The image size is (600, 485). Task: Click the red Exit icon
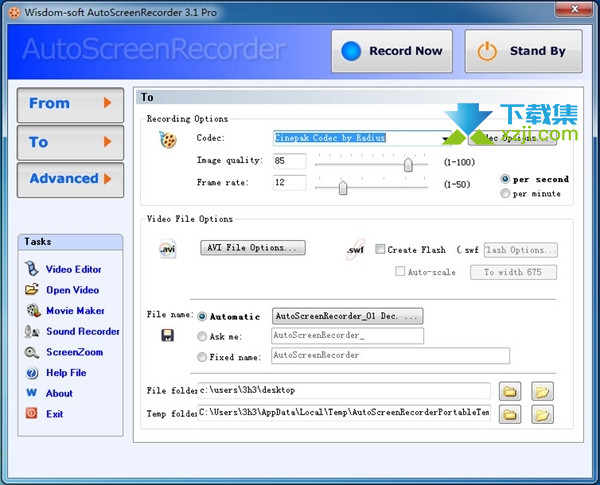tap(32, 413)
